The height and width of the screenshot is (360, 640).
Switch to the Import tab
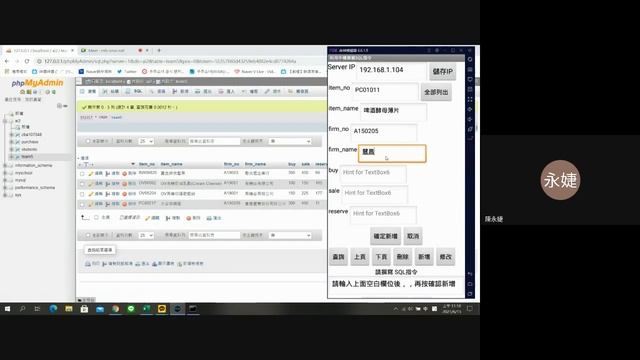[x=227, y=91]
